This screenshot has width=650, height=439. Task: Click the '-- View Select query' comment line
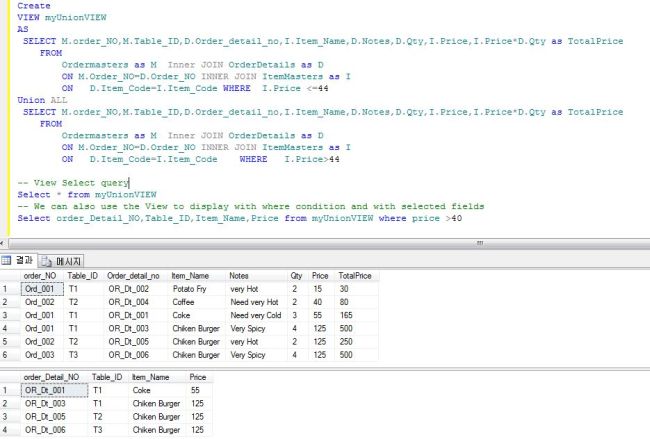[73, 183]
